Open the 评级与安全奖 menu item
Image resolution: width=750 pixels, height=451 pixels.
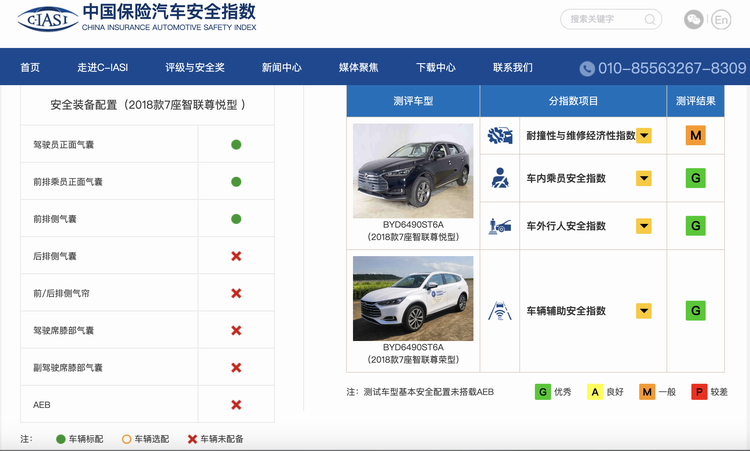coord(195,67)
